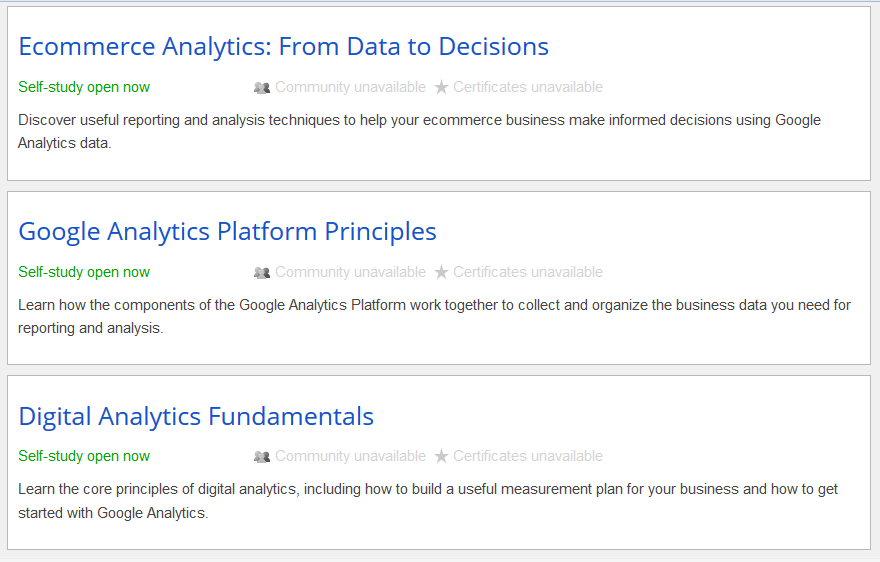
Task: Click Self-study open now under Digital Analytics Fundamentals
Action: tap(84, 456)
